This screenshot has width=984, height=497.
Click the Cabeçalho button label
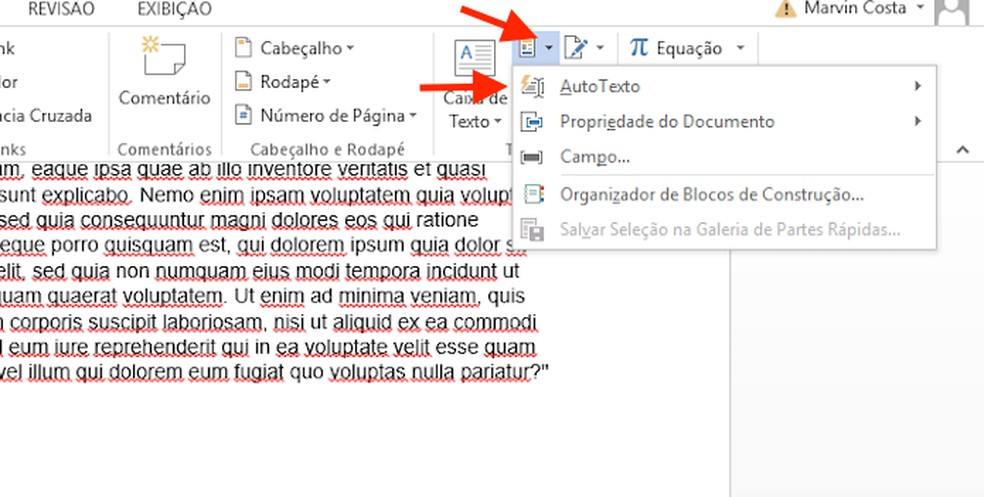click(x=301, y=48)
